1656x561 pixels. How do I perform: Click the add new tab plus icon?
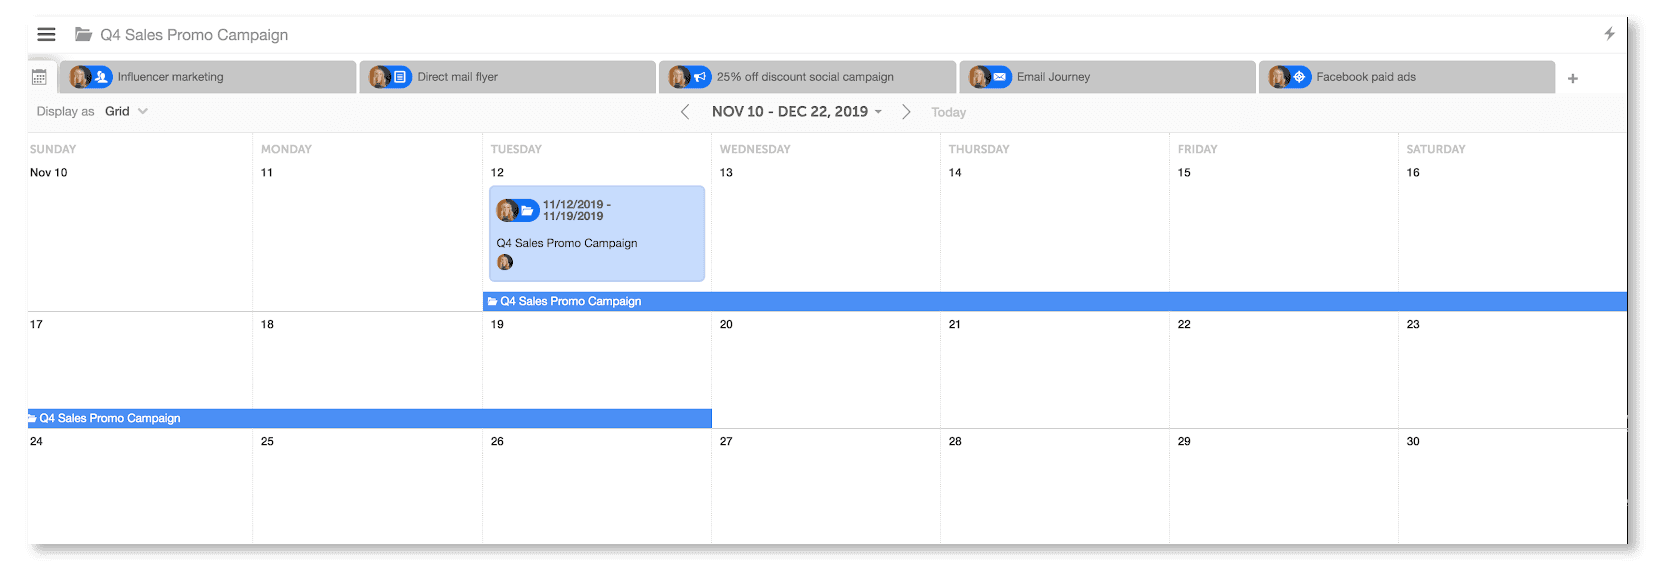click(x=1572, y=78)
